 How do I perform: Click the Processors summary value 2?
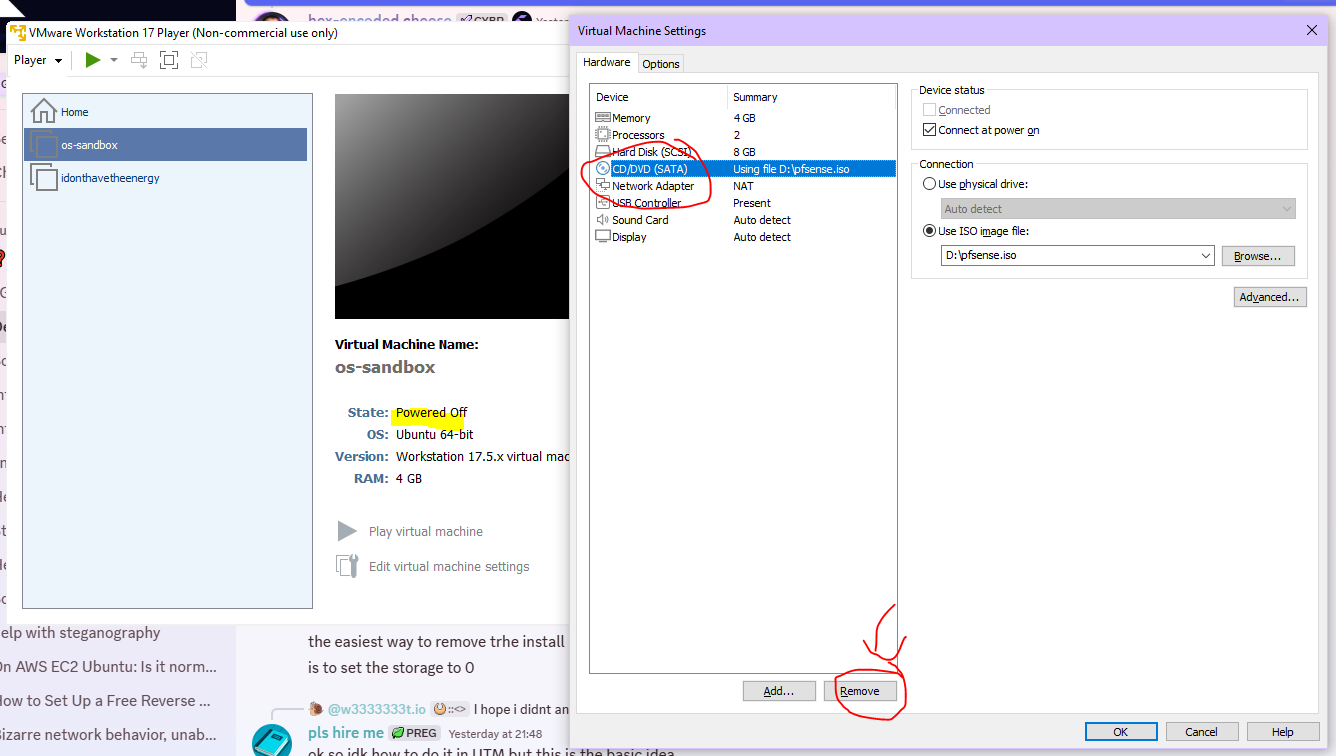tap(737, 135)
